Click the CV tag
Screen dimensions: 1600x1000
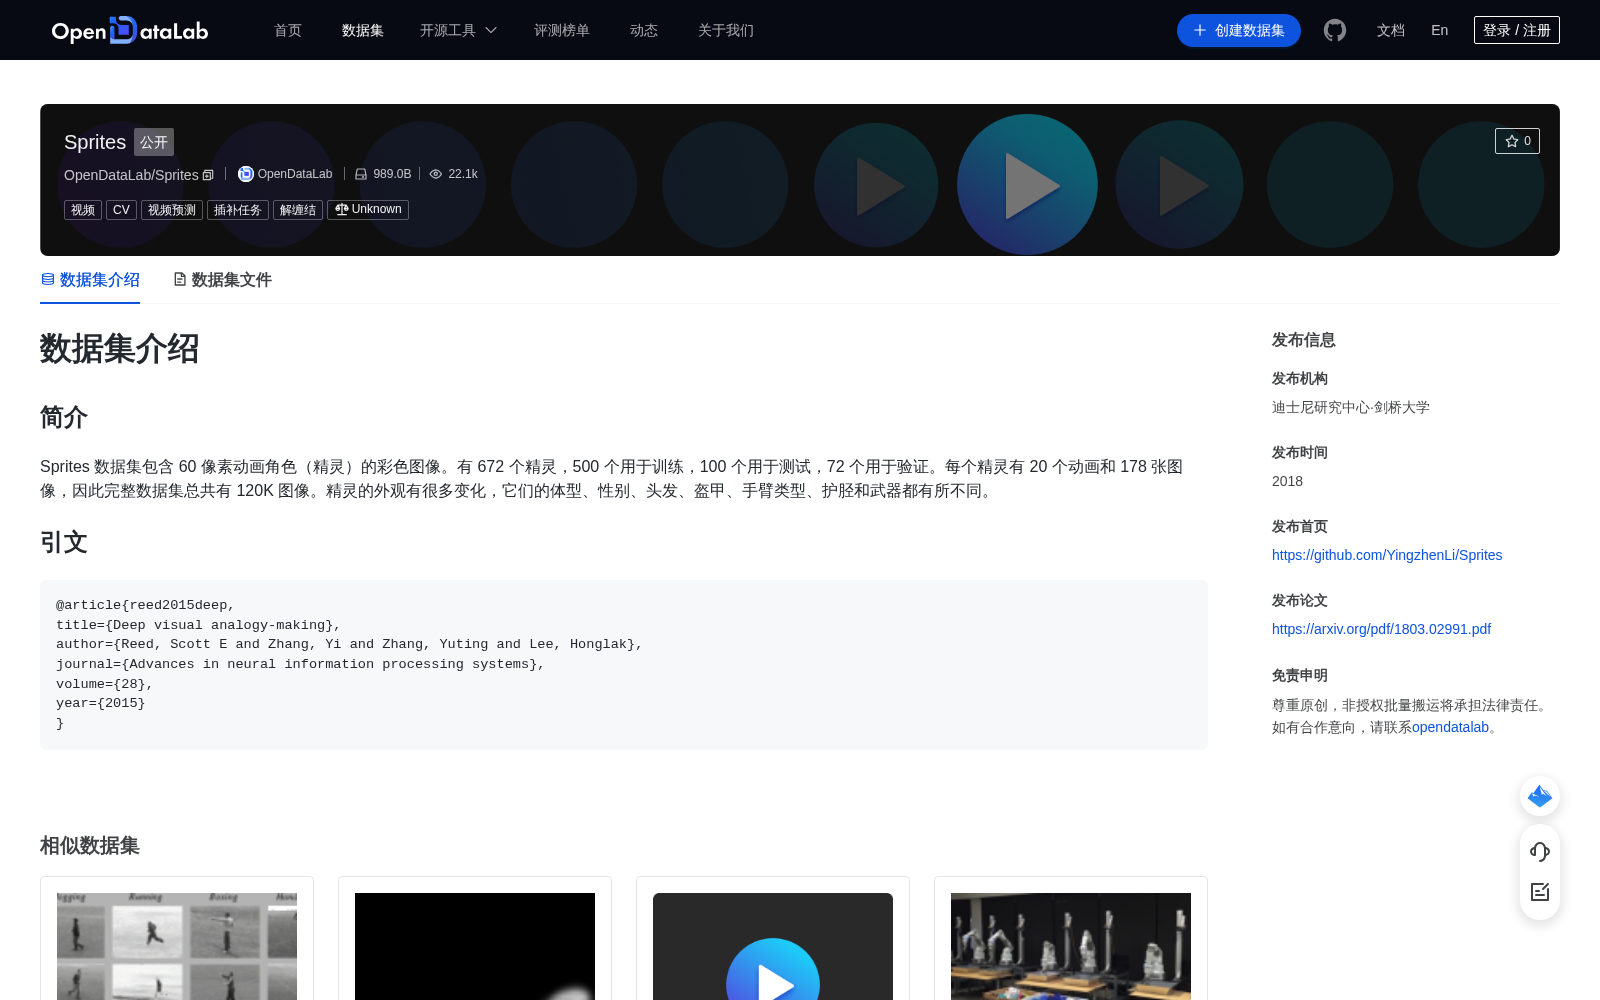point(121,210)
